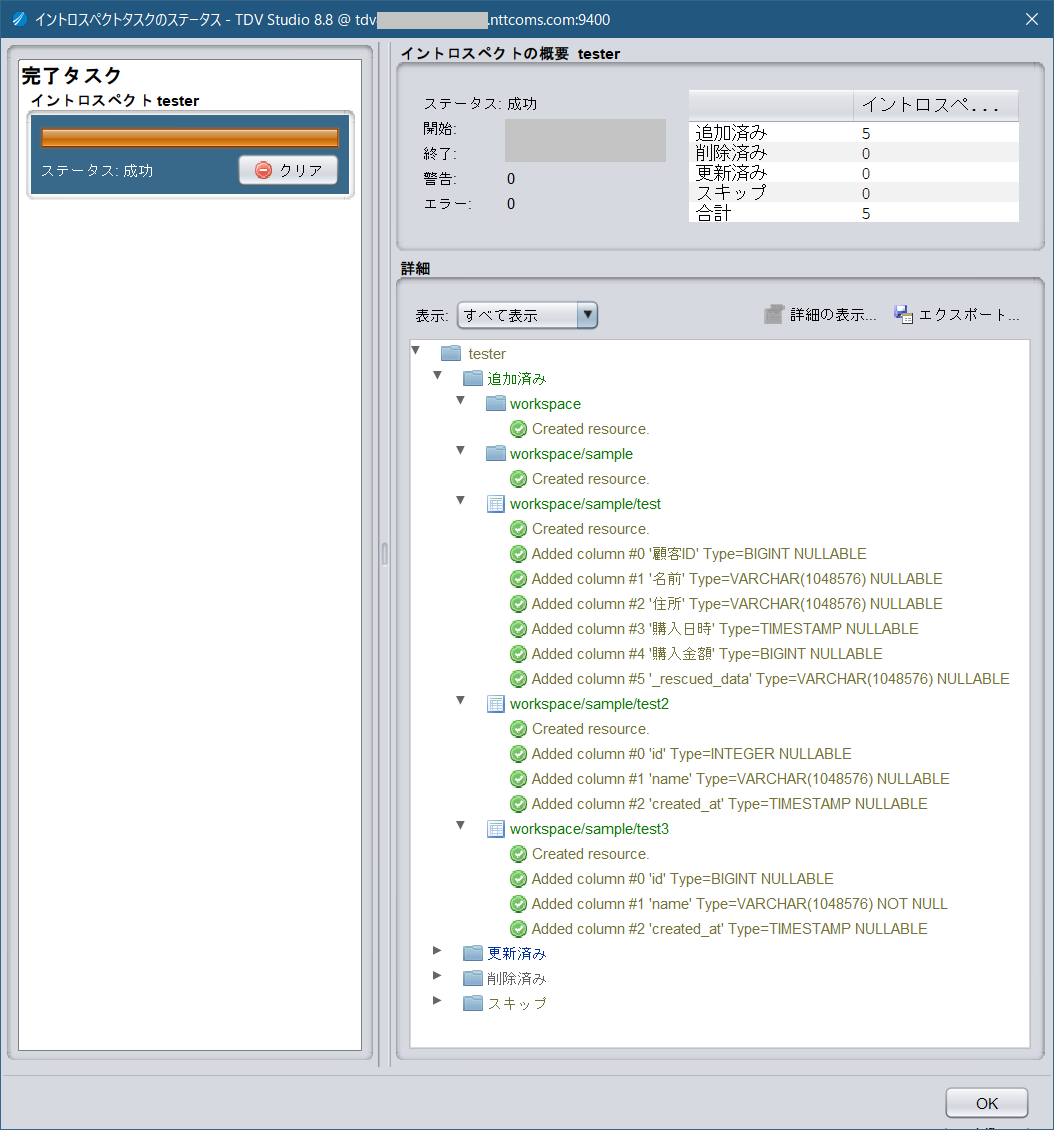The width and height of the screenshot is (1054, 1130).
Task: Click the workspace/sample/test2 table icon
Action: click(496, 703)
